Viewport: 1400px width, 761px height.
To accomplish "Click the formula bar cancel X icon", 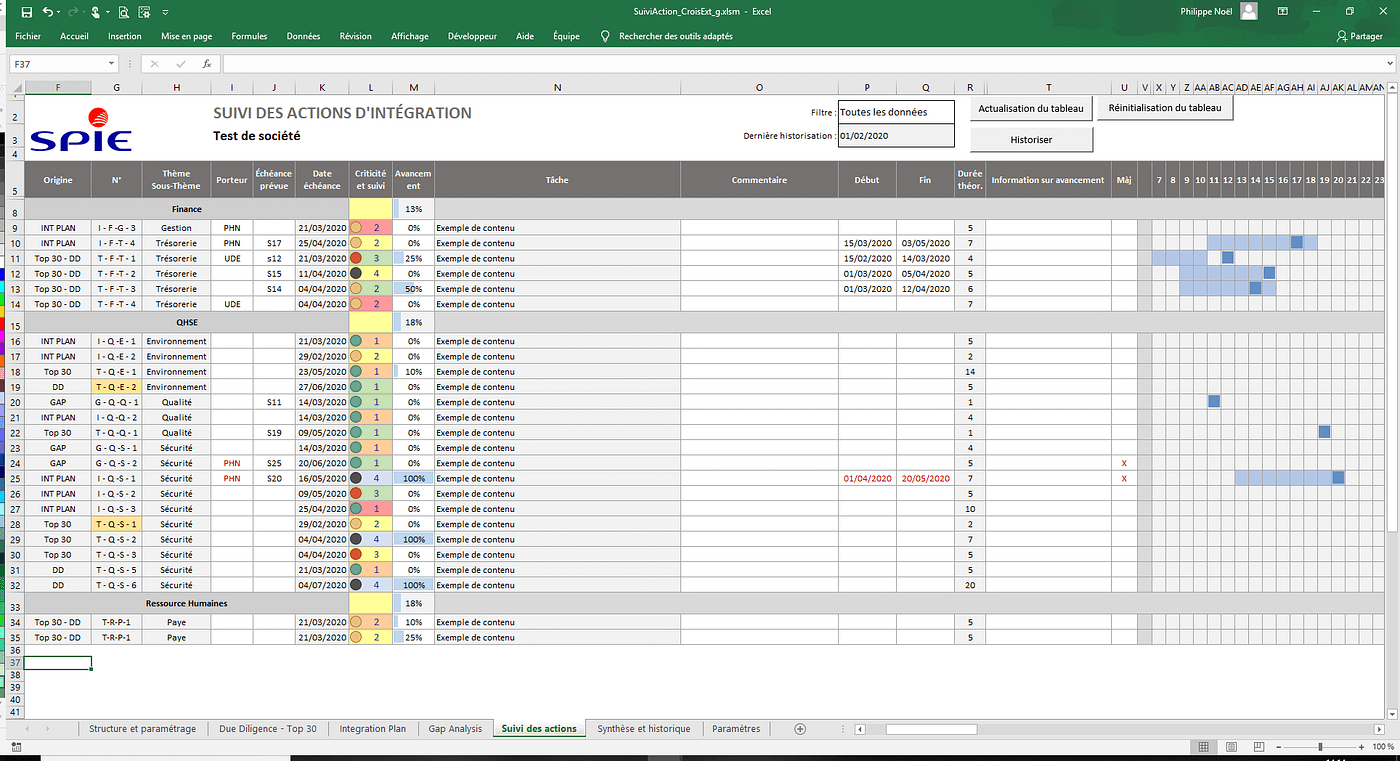I will click(x=154, y=64).
